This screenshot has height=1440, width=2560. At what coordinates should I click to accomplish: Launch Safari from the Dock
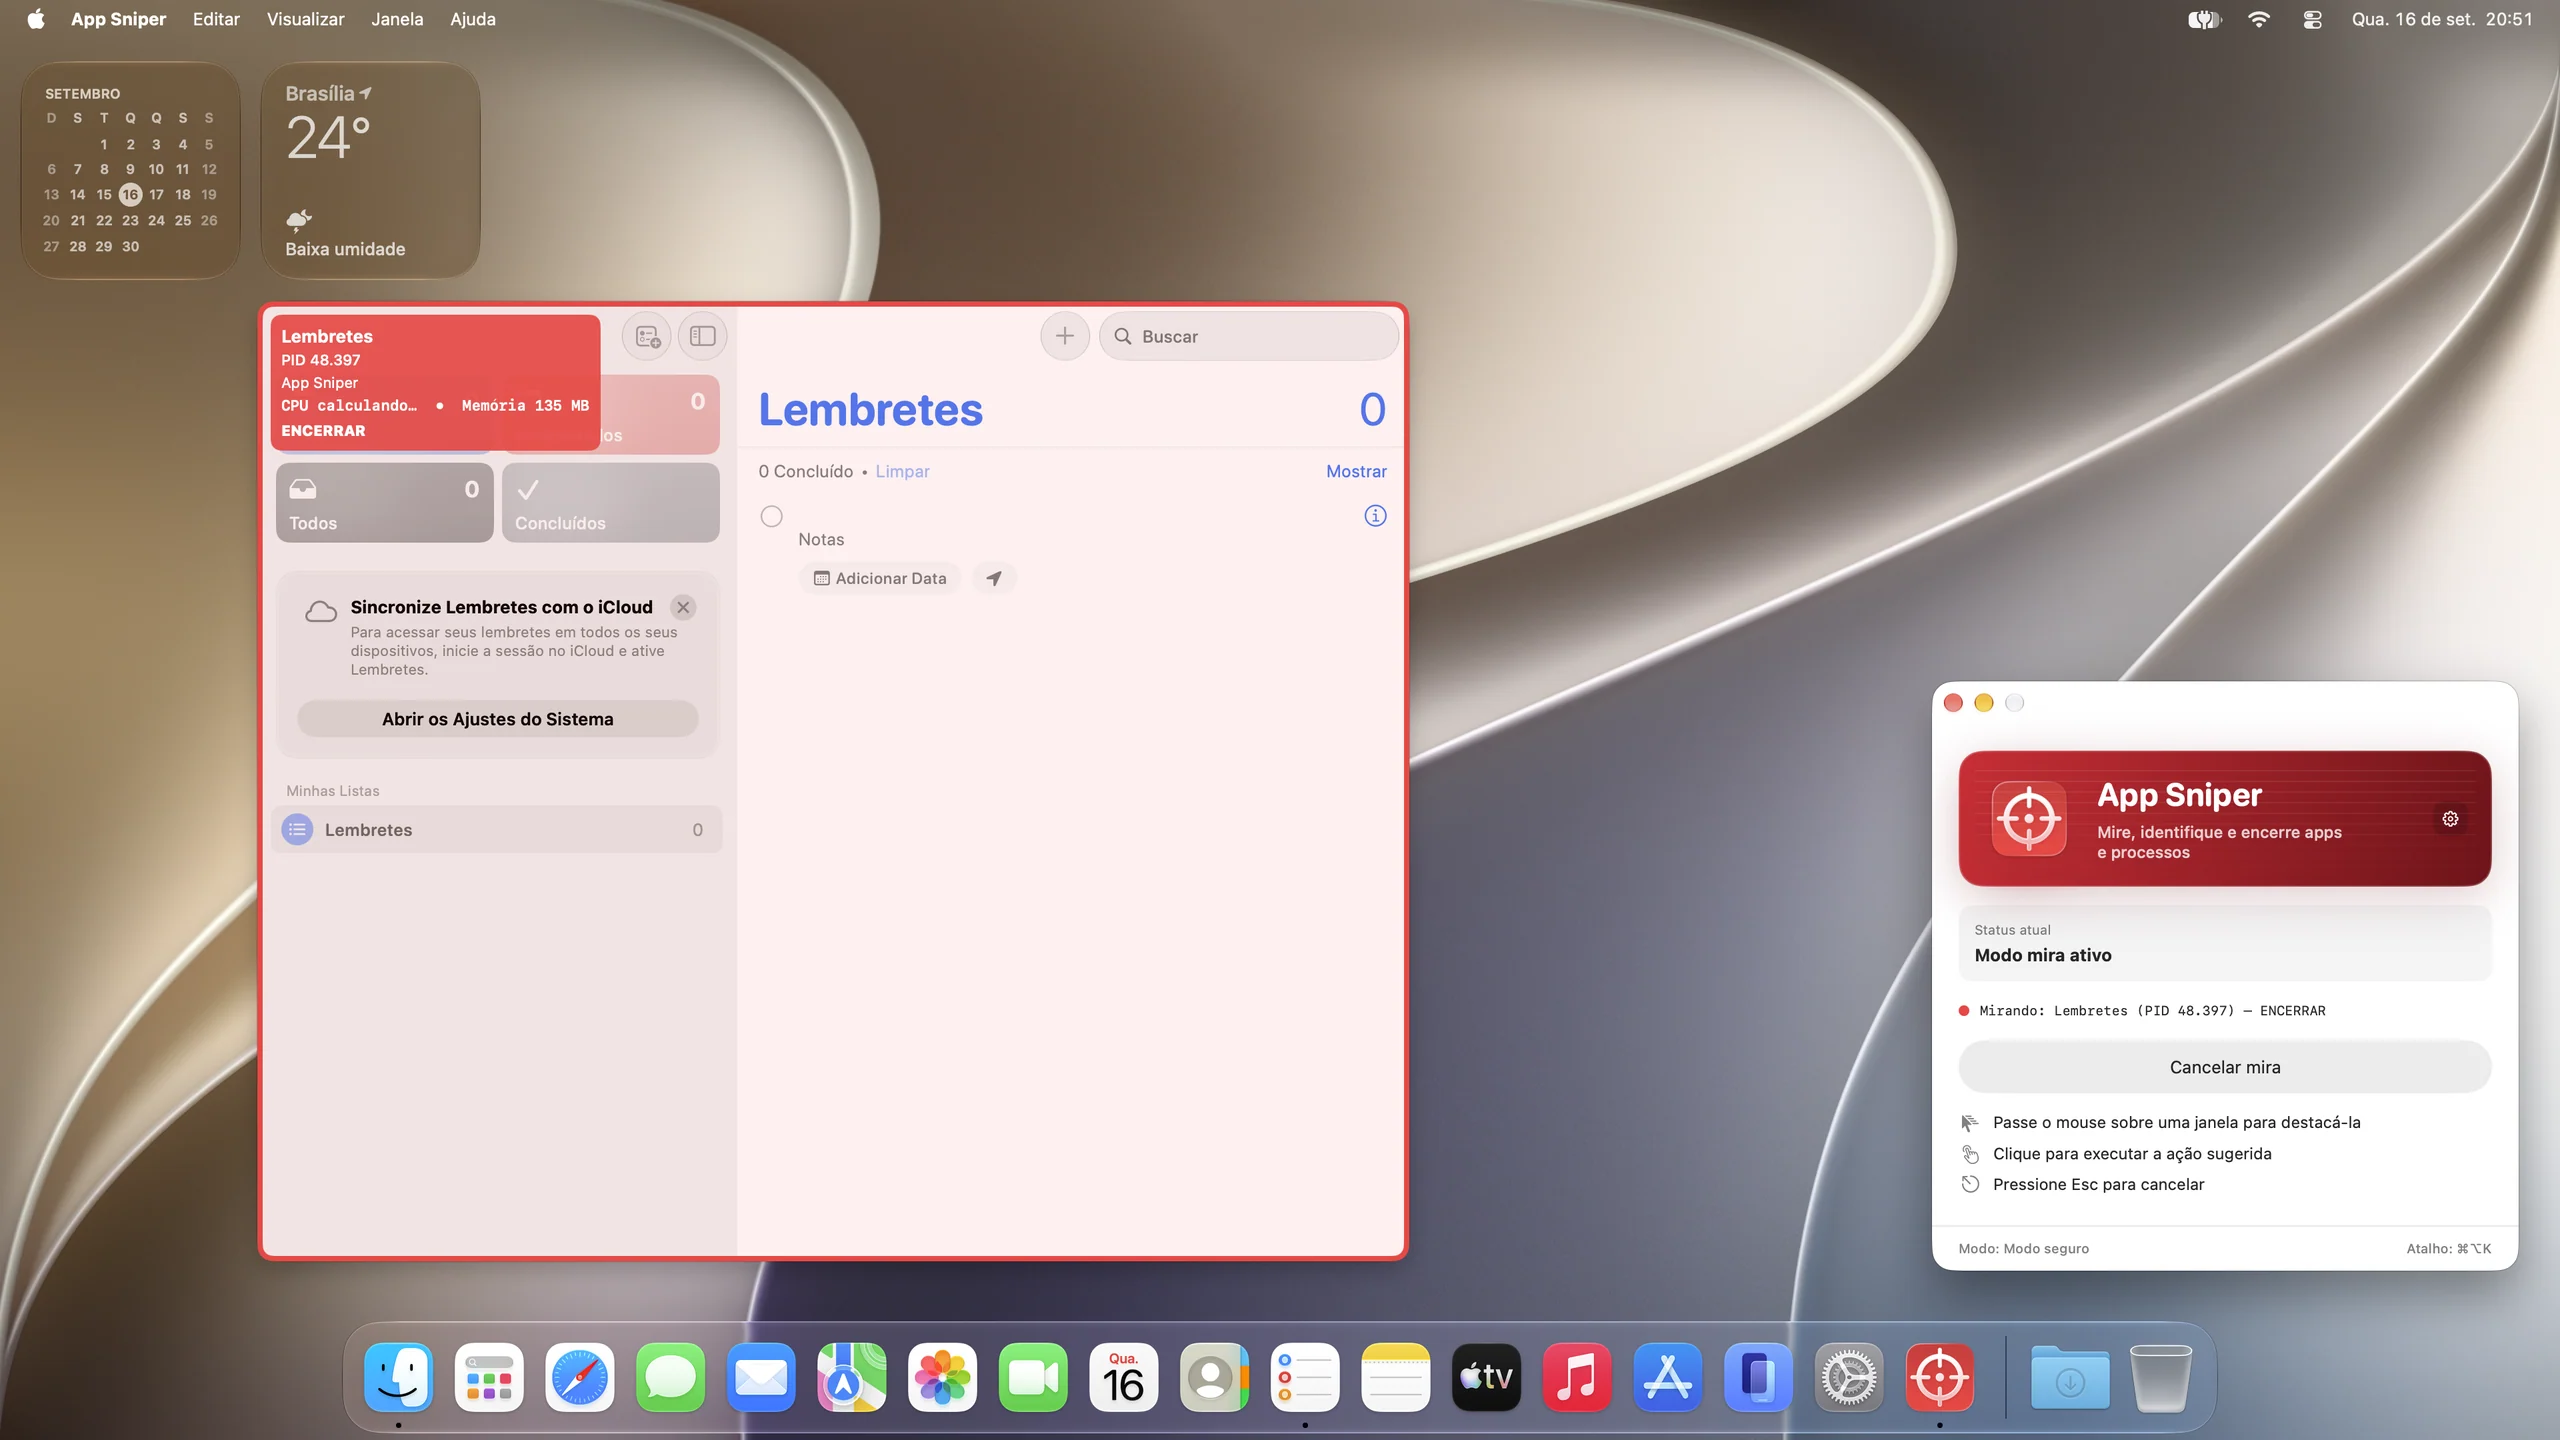[x=580, y=1378]
